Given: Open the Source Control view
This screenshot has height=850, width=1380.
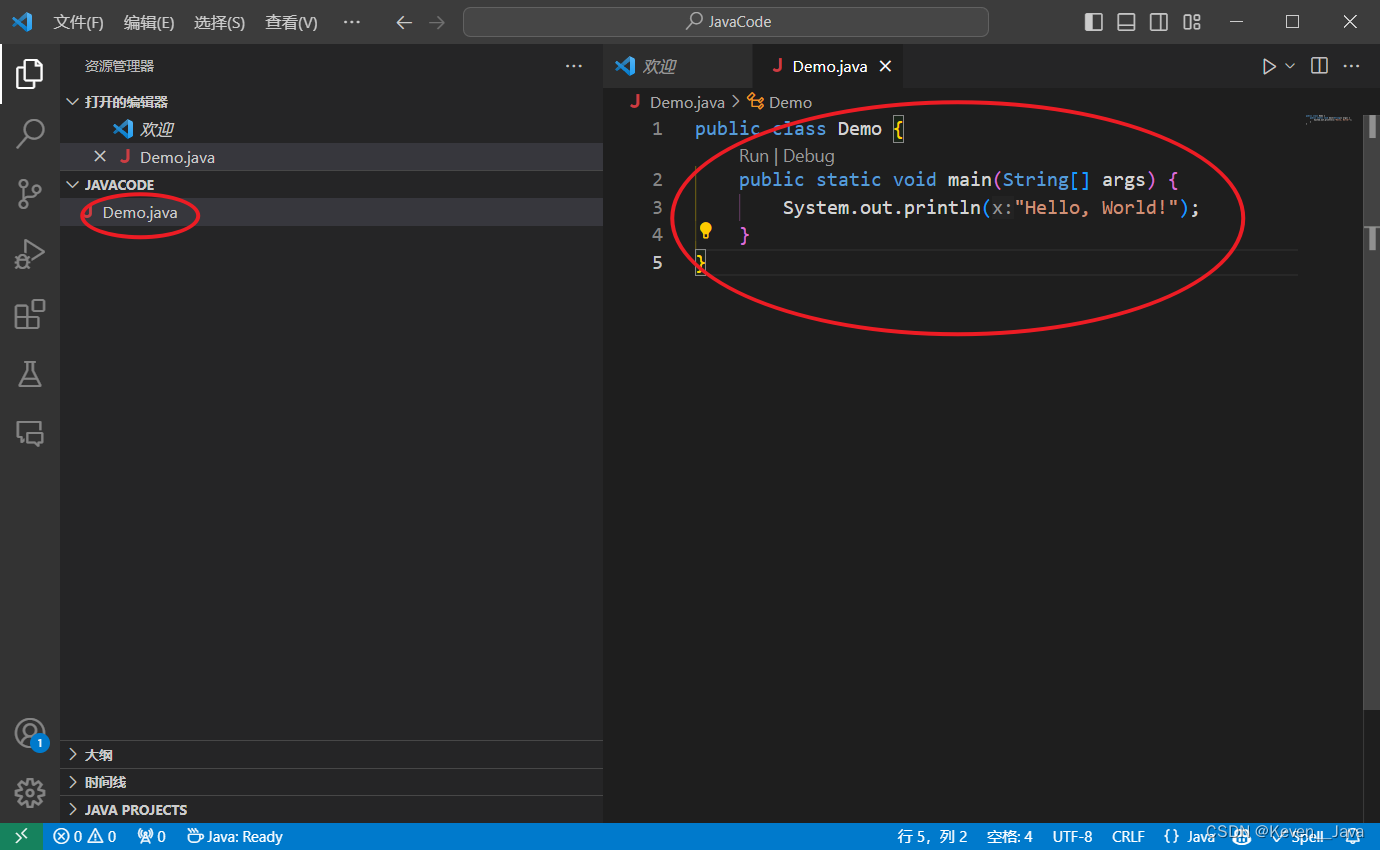Looking at the screenshot, I should tap(30, 194).
